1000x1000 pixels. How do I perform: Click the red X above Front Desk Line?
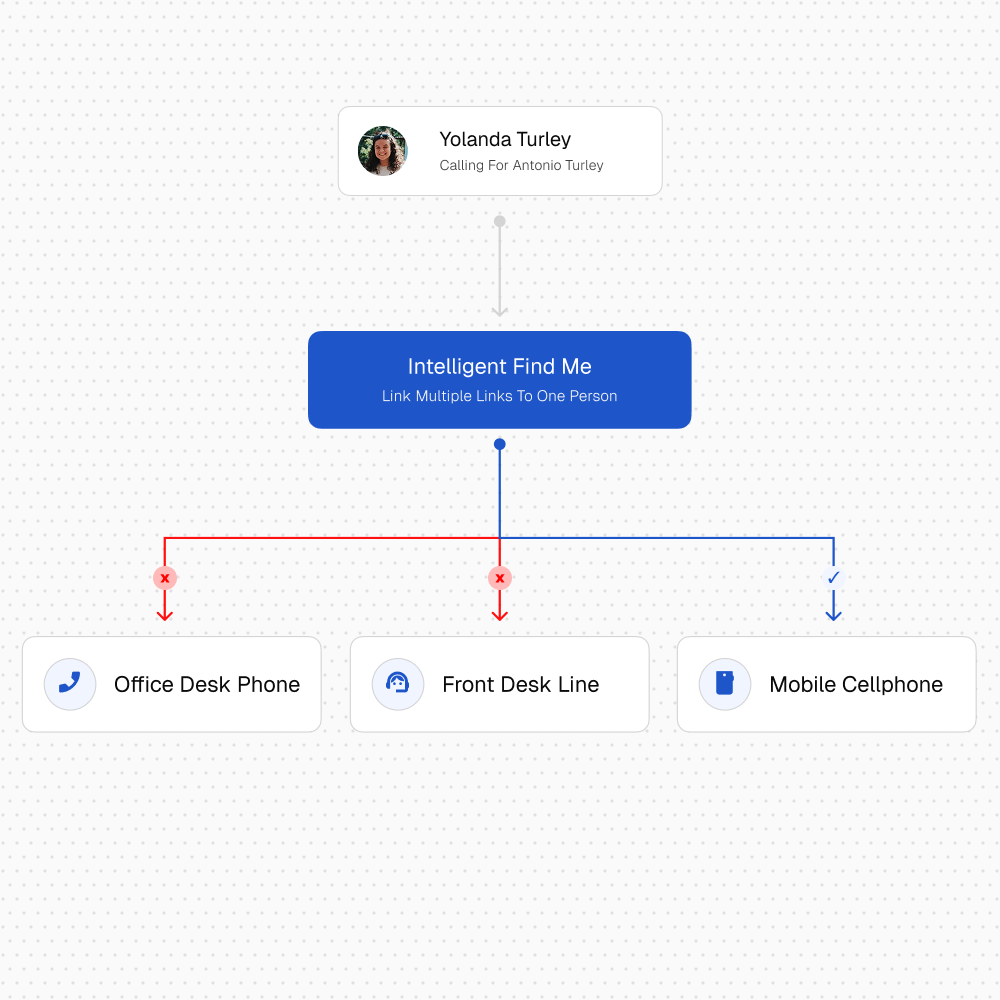pyautogui.click(x=500, y=578)
